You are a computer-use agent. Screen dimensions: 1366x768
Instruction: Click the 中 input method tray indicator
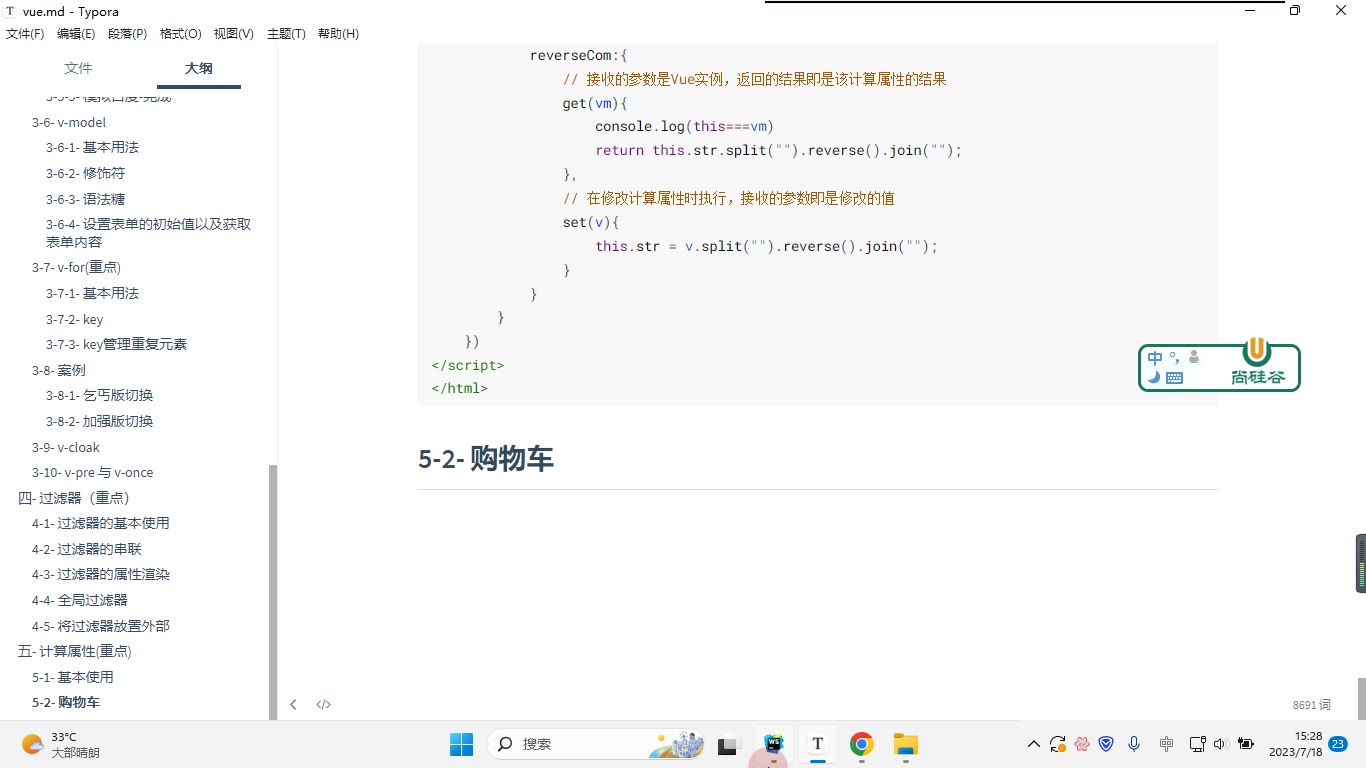pos(1166,744)
